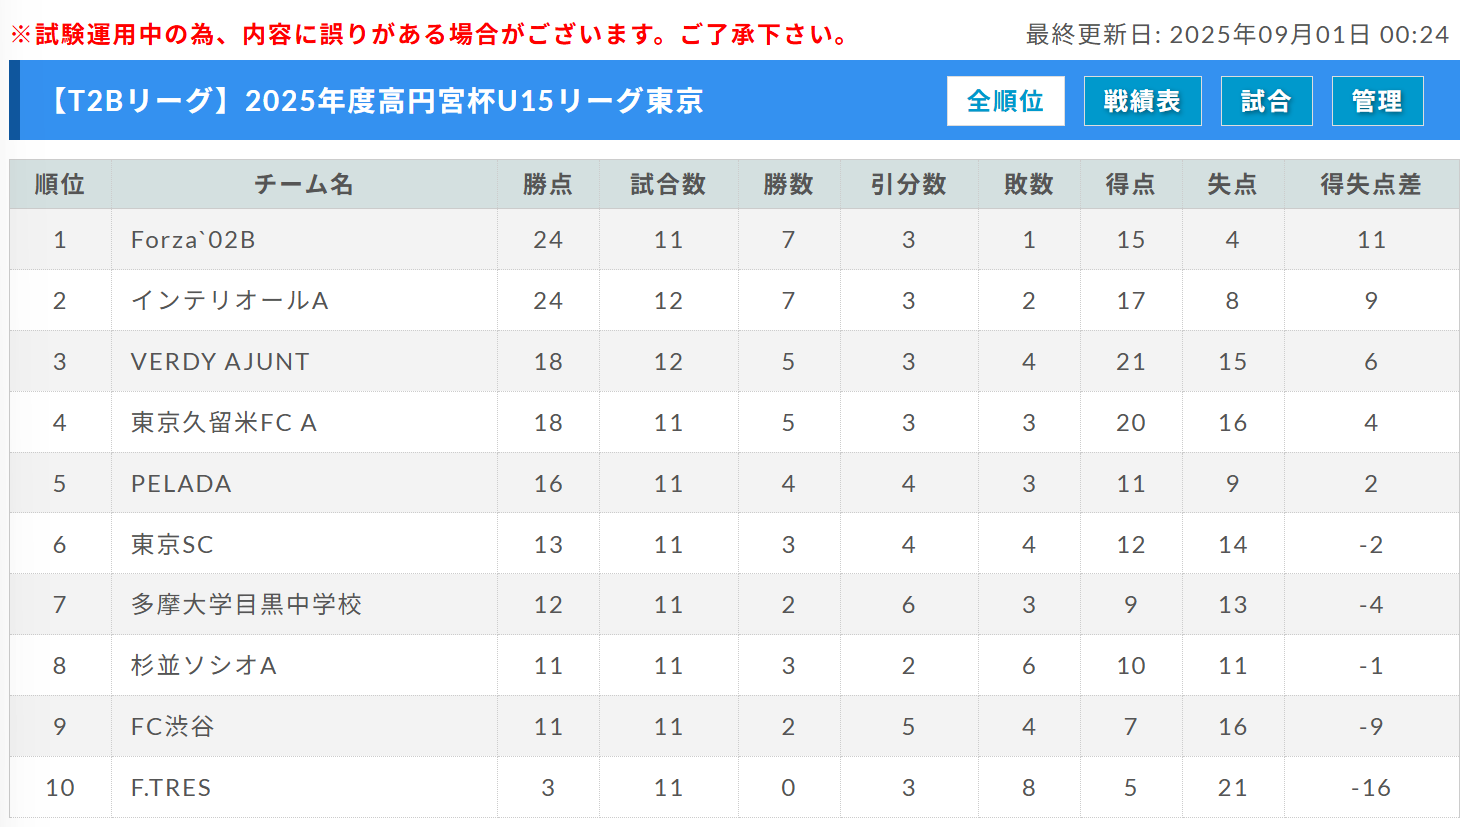Click team name 杉並ソシオA
This screenshot has width=1468, height=827.
coord(204,666)
